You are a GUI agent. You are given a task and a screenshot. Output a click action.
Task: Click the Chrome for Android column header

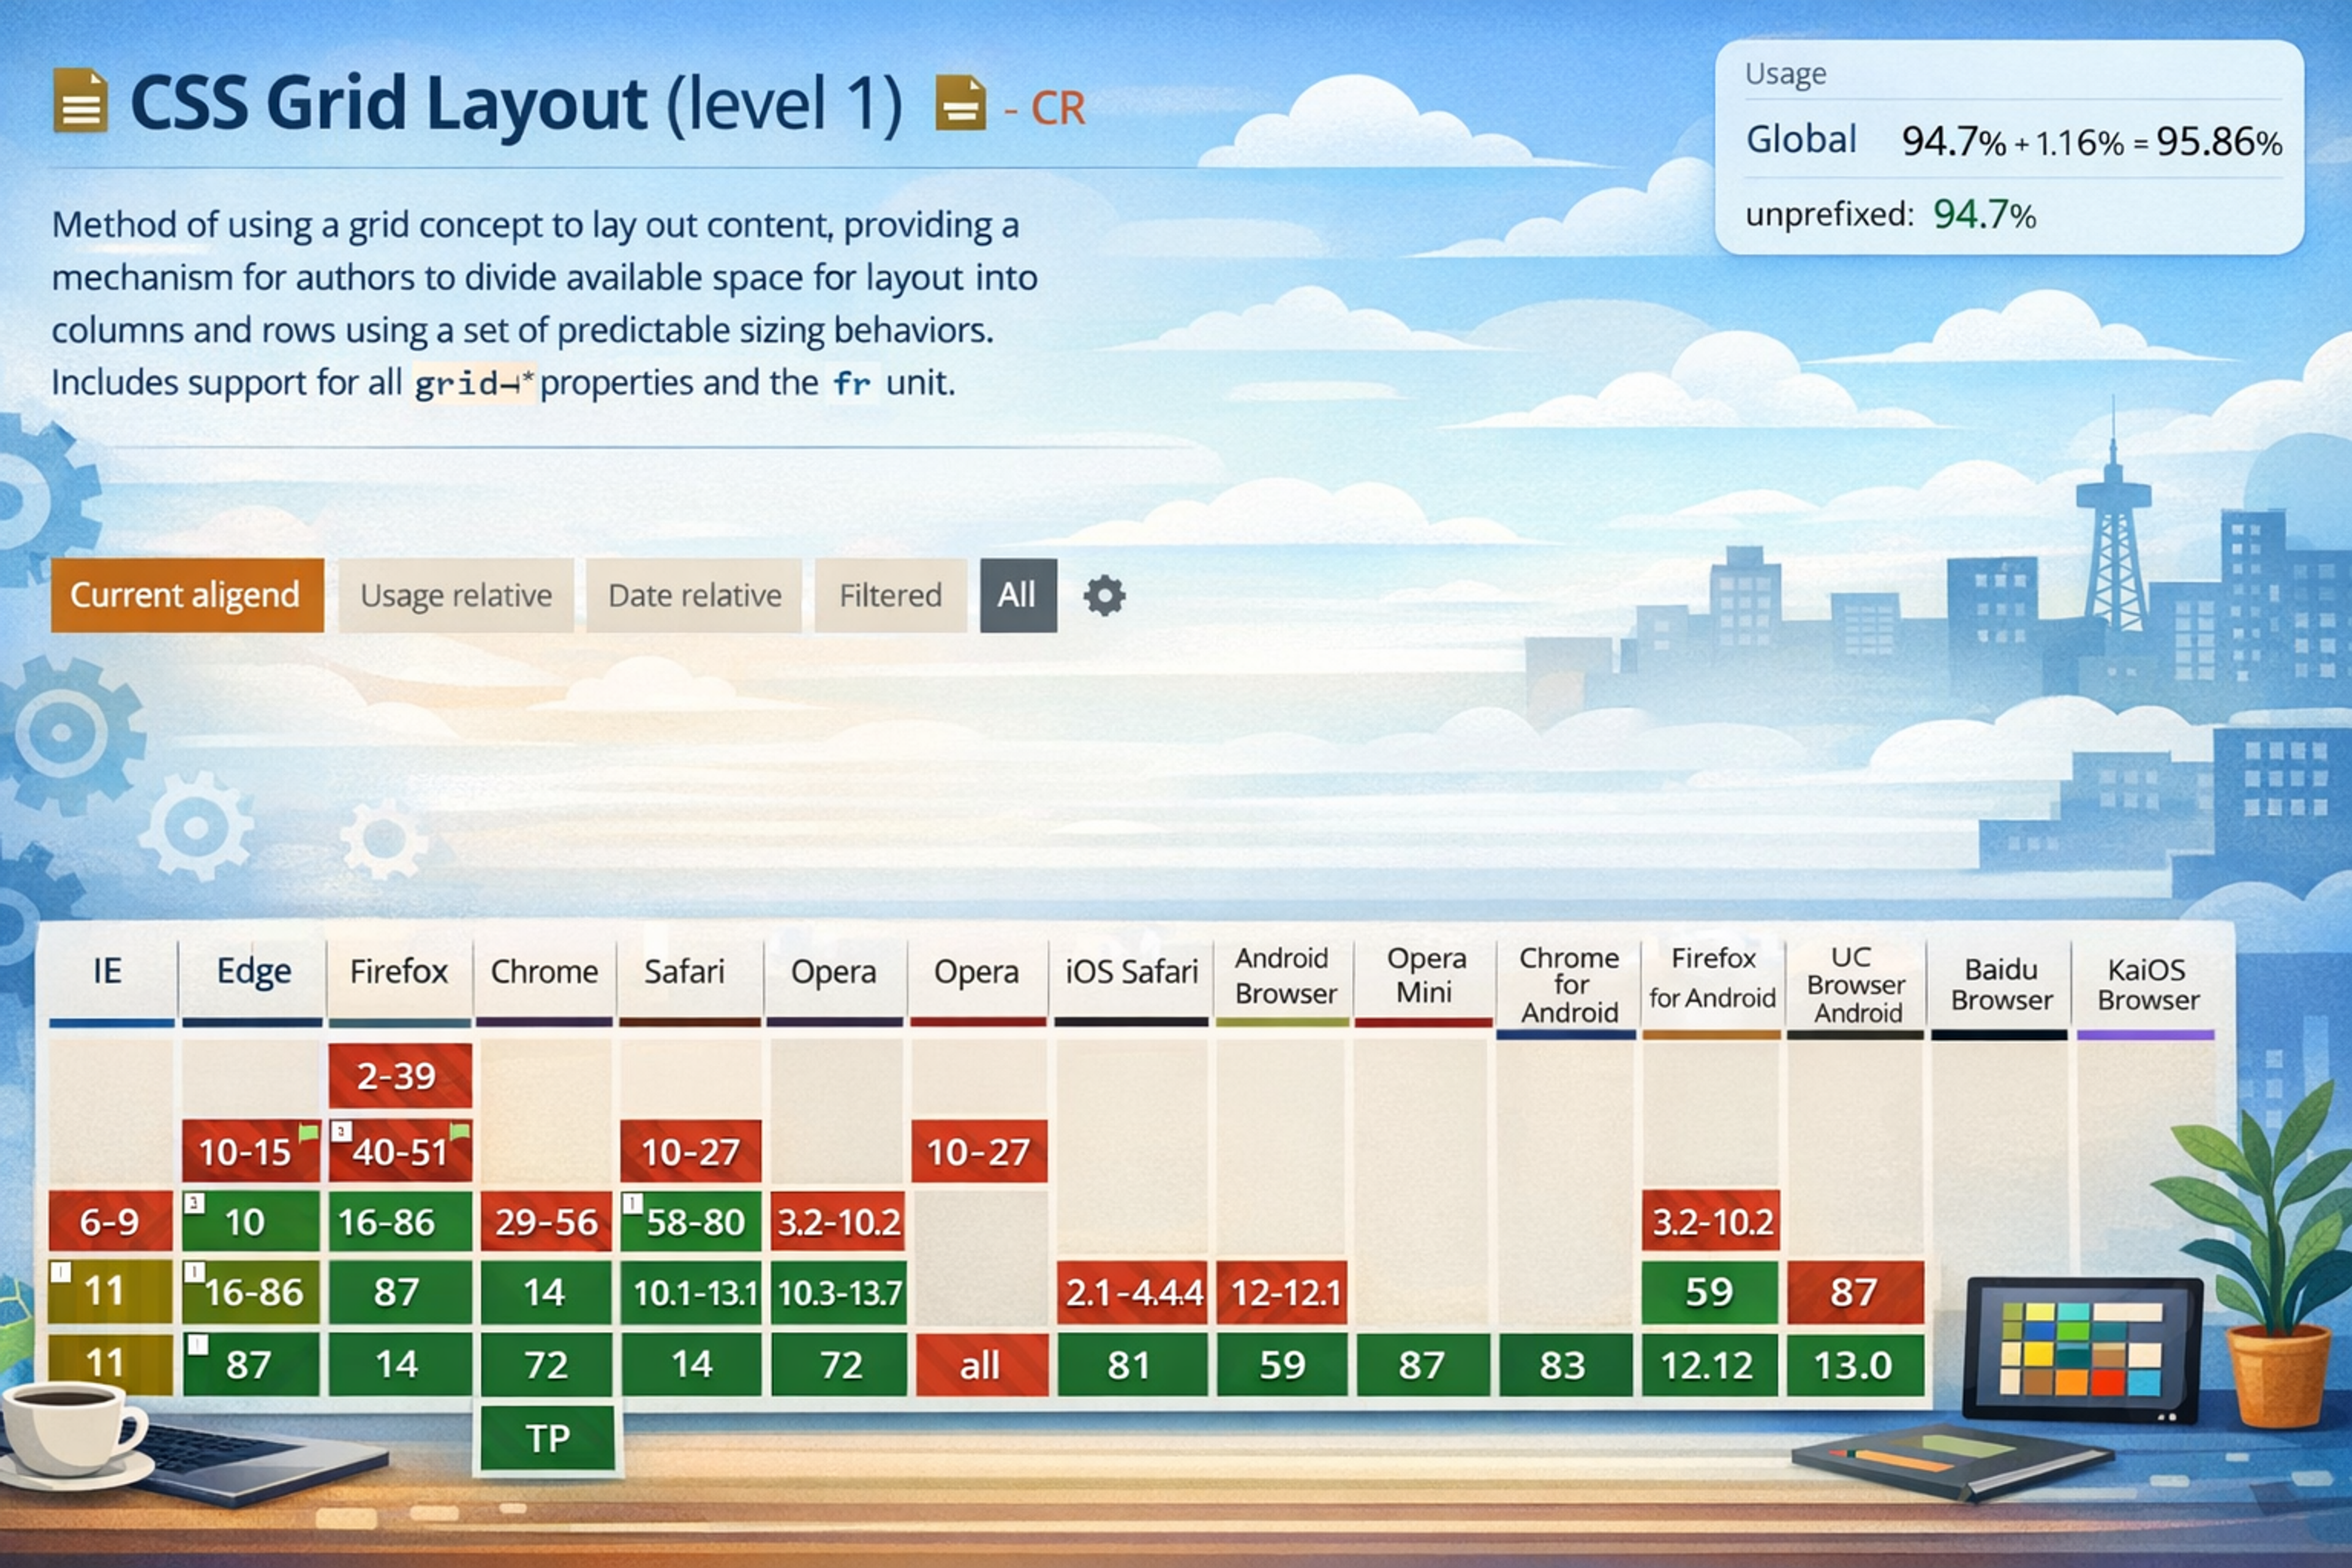pyautogui.click(x=1568, y=985)
